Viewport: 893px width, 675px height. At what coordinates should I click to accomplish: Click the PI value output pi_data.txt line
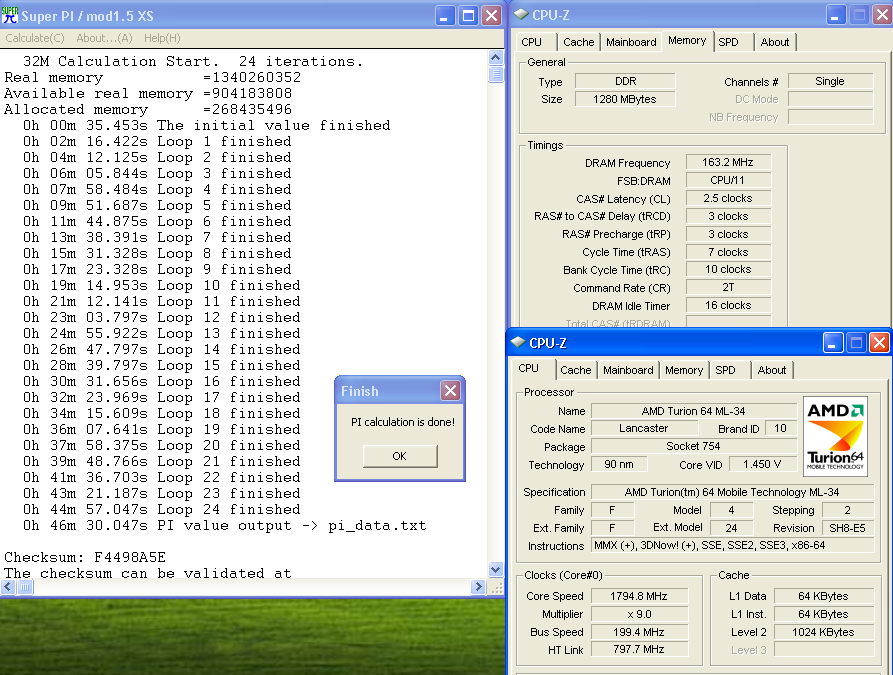224,525
